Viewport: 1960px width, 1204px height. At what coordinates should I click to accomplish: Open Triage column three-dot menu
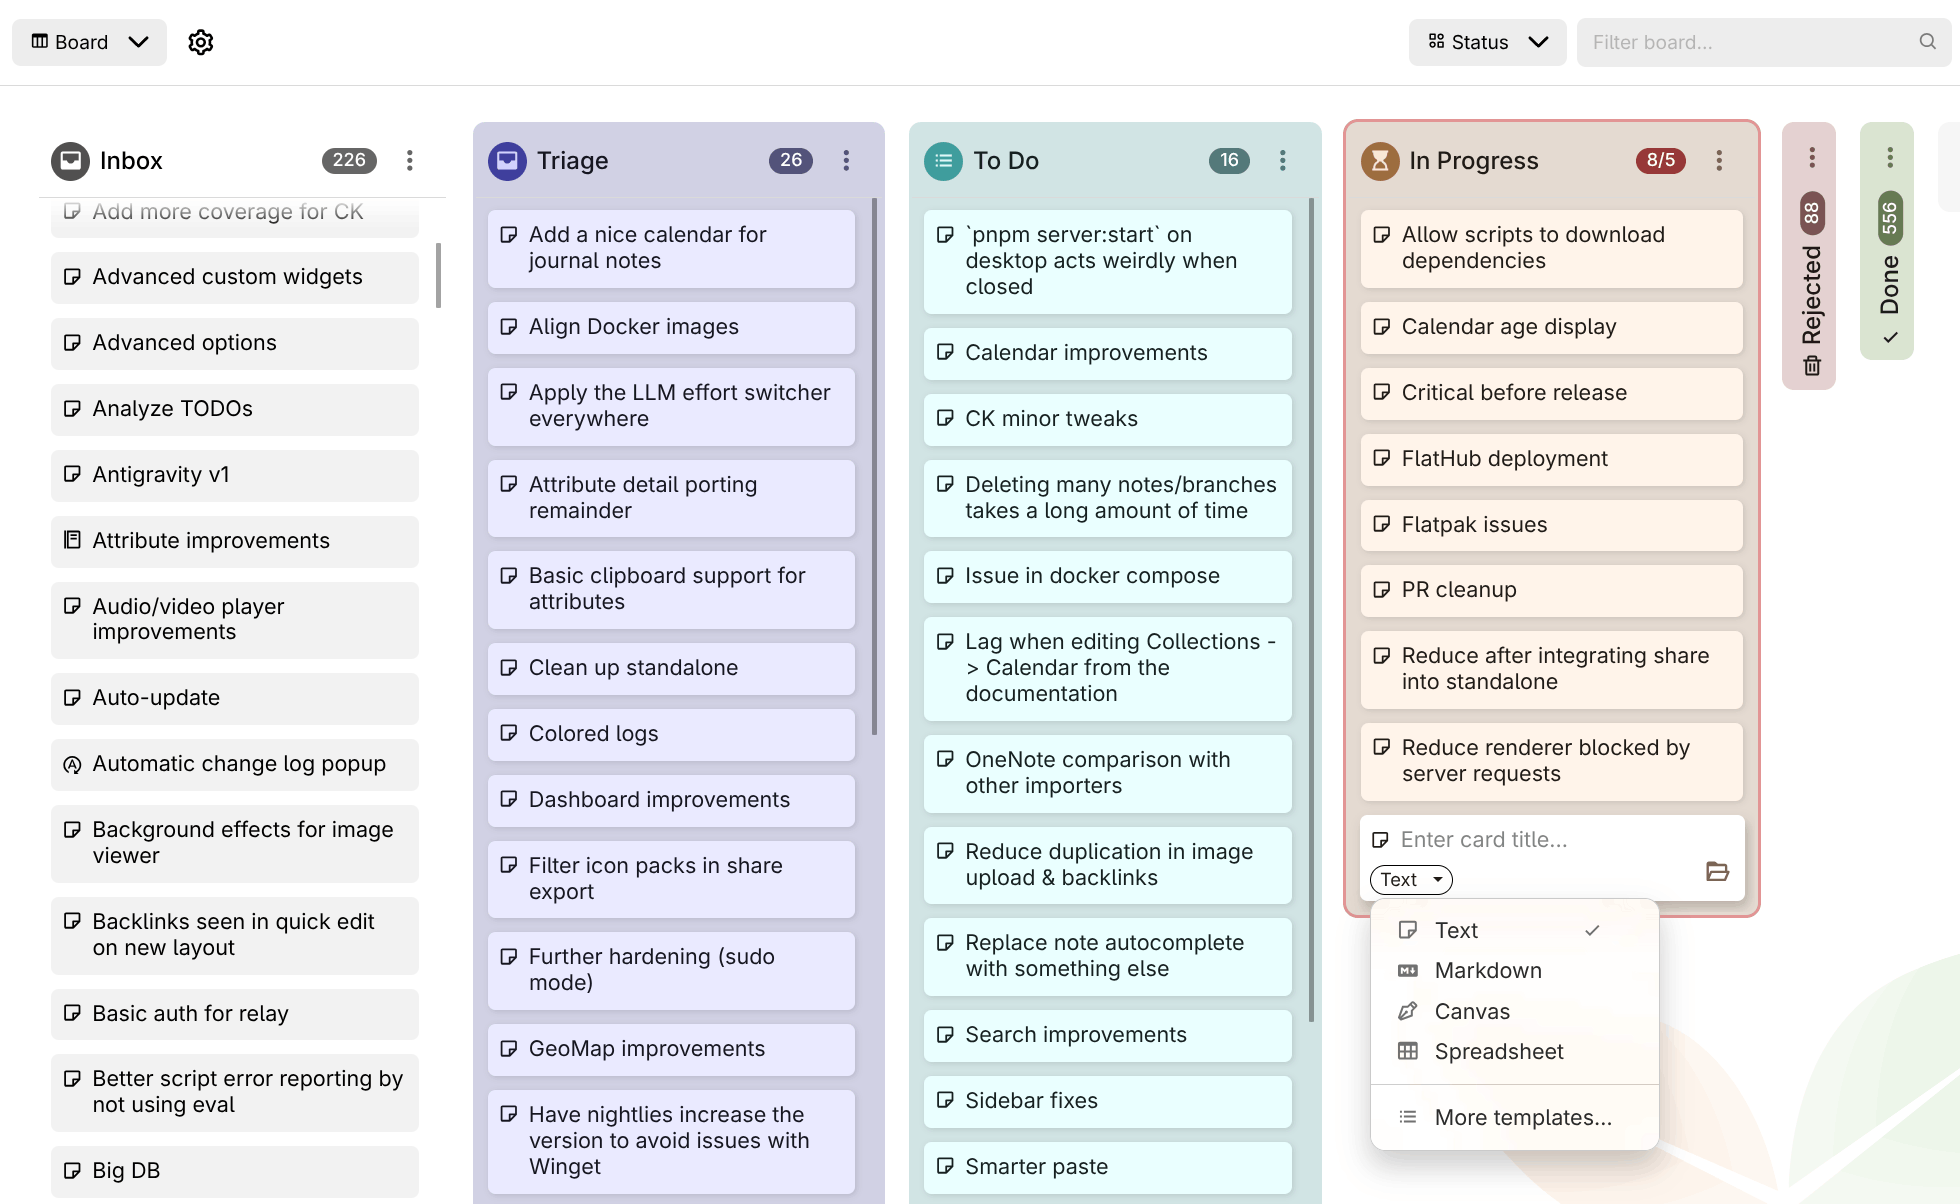[846, 161]
